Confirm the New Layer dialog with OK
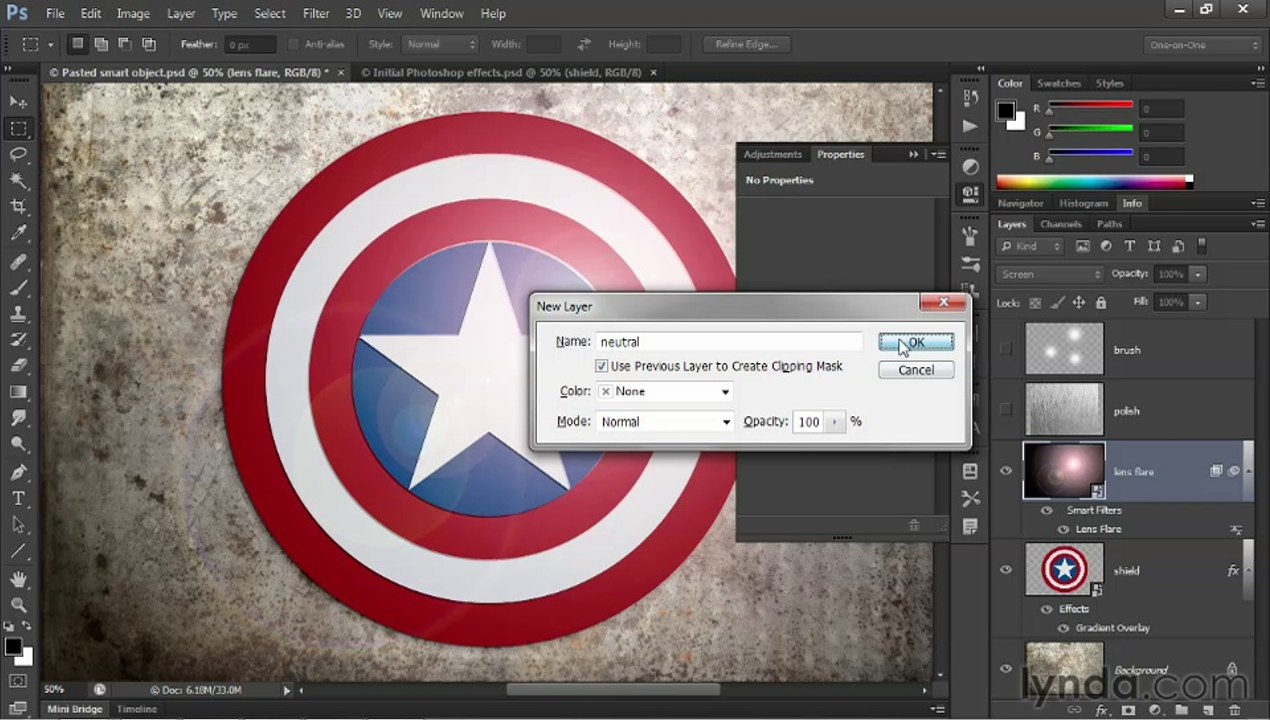Viewport: 1270px width, 720px height. point(916,342)
